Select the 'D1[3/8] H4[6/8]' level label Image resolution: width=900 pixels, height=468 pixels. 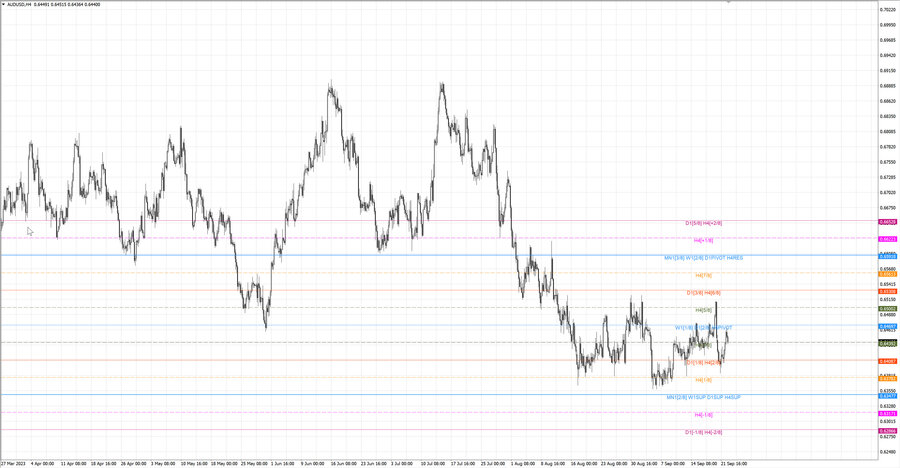point(704,293)
